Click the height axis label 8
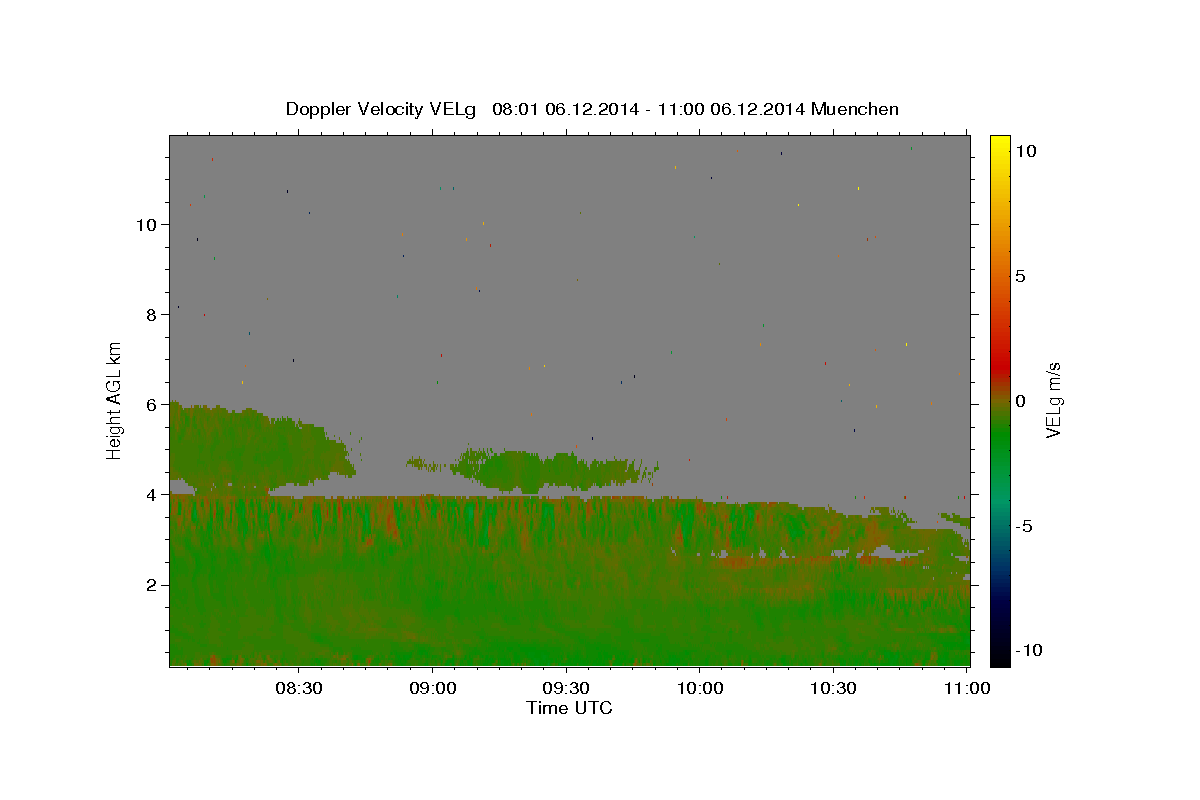The height and width of the screenshot is (800, 1200). pos(151,315)
